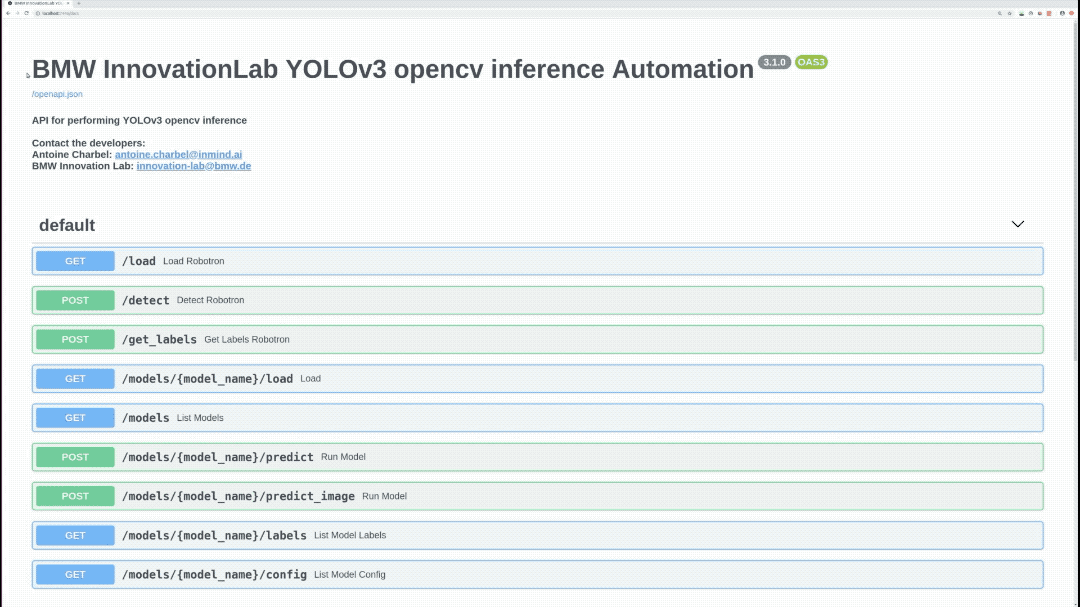Viewport: 1080px width, 607px height.
Task: Bookmark this page with the star icon
Action: pos(1010,13)
